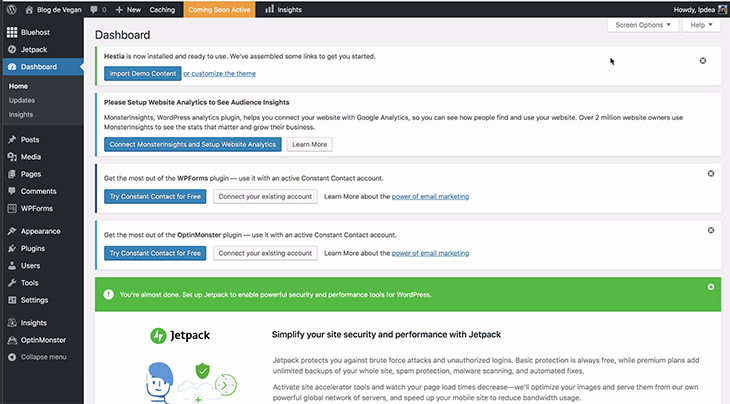This screenshot has height=404, width=730.
Task: Click the OptinMonster monster icon
Action: point(12,340)
